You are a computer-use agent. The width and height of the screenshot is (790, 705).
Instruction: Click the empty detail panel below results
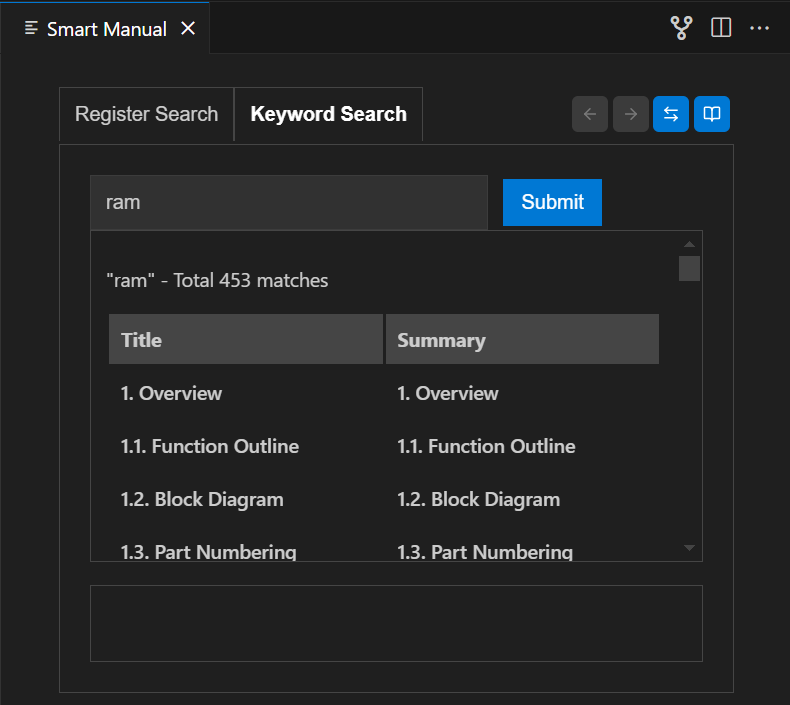pos(396,623)
